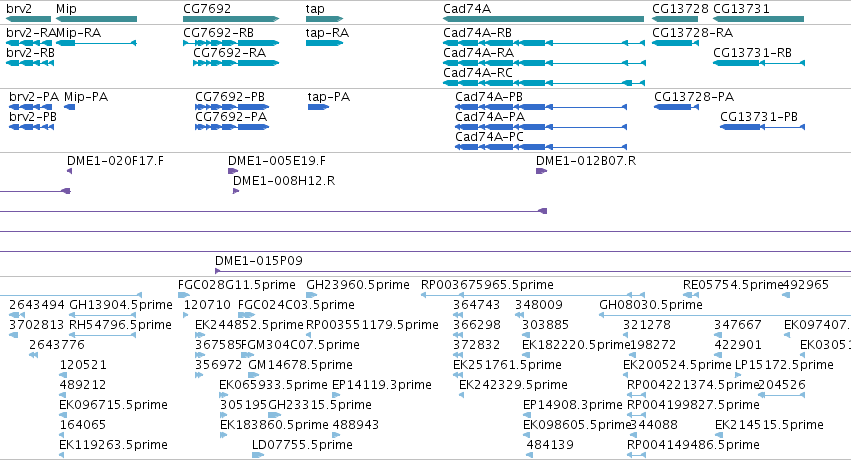Click the CG13728 gene label
Screen dimensions: 851x460
680,9
